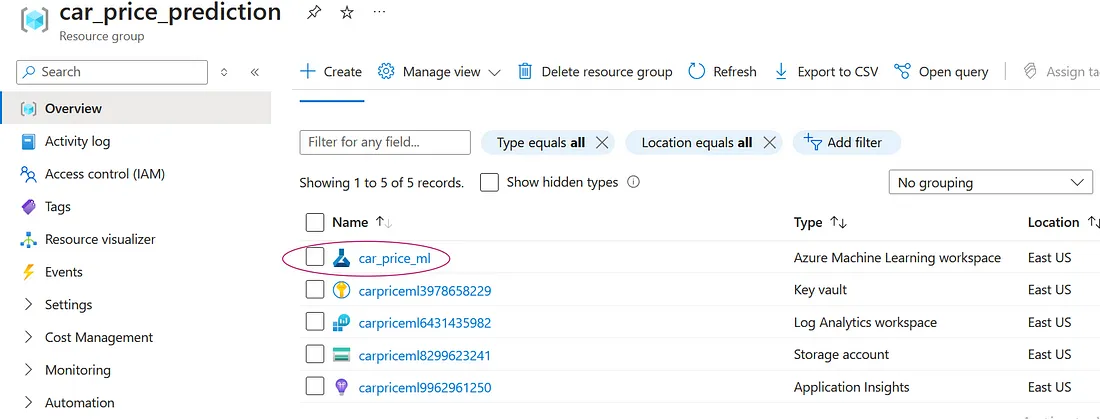The height and width of the screenshot is (419, 1100).
Task: Click the Azure Machine Learning workspace type cell
Action: [x=897, y=258]
